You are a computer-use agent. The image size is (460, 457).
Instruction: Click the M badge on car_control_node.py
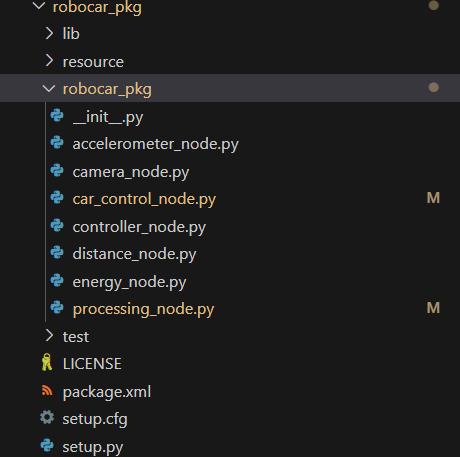[x=433, y=198]
